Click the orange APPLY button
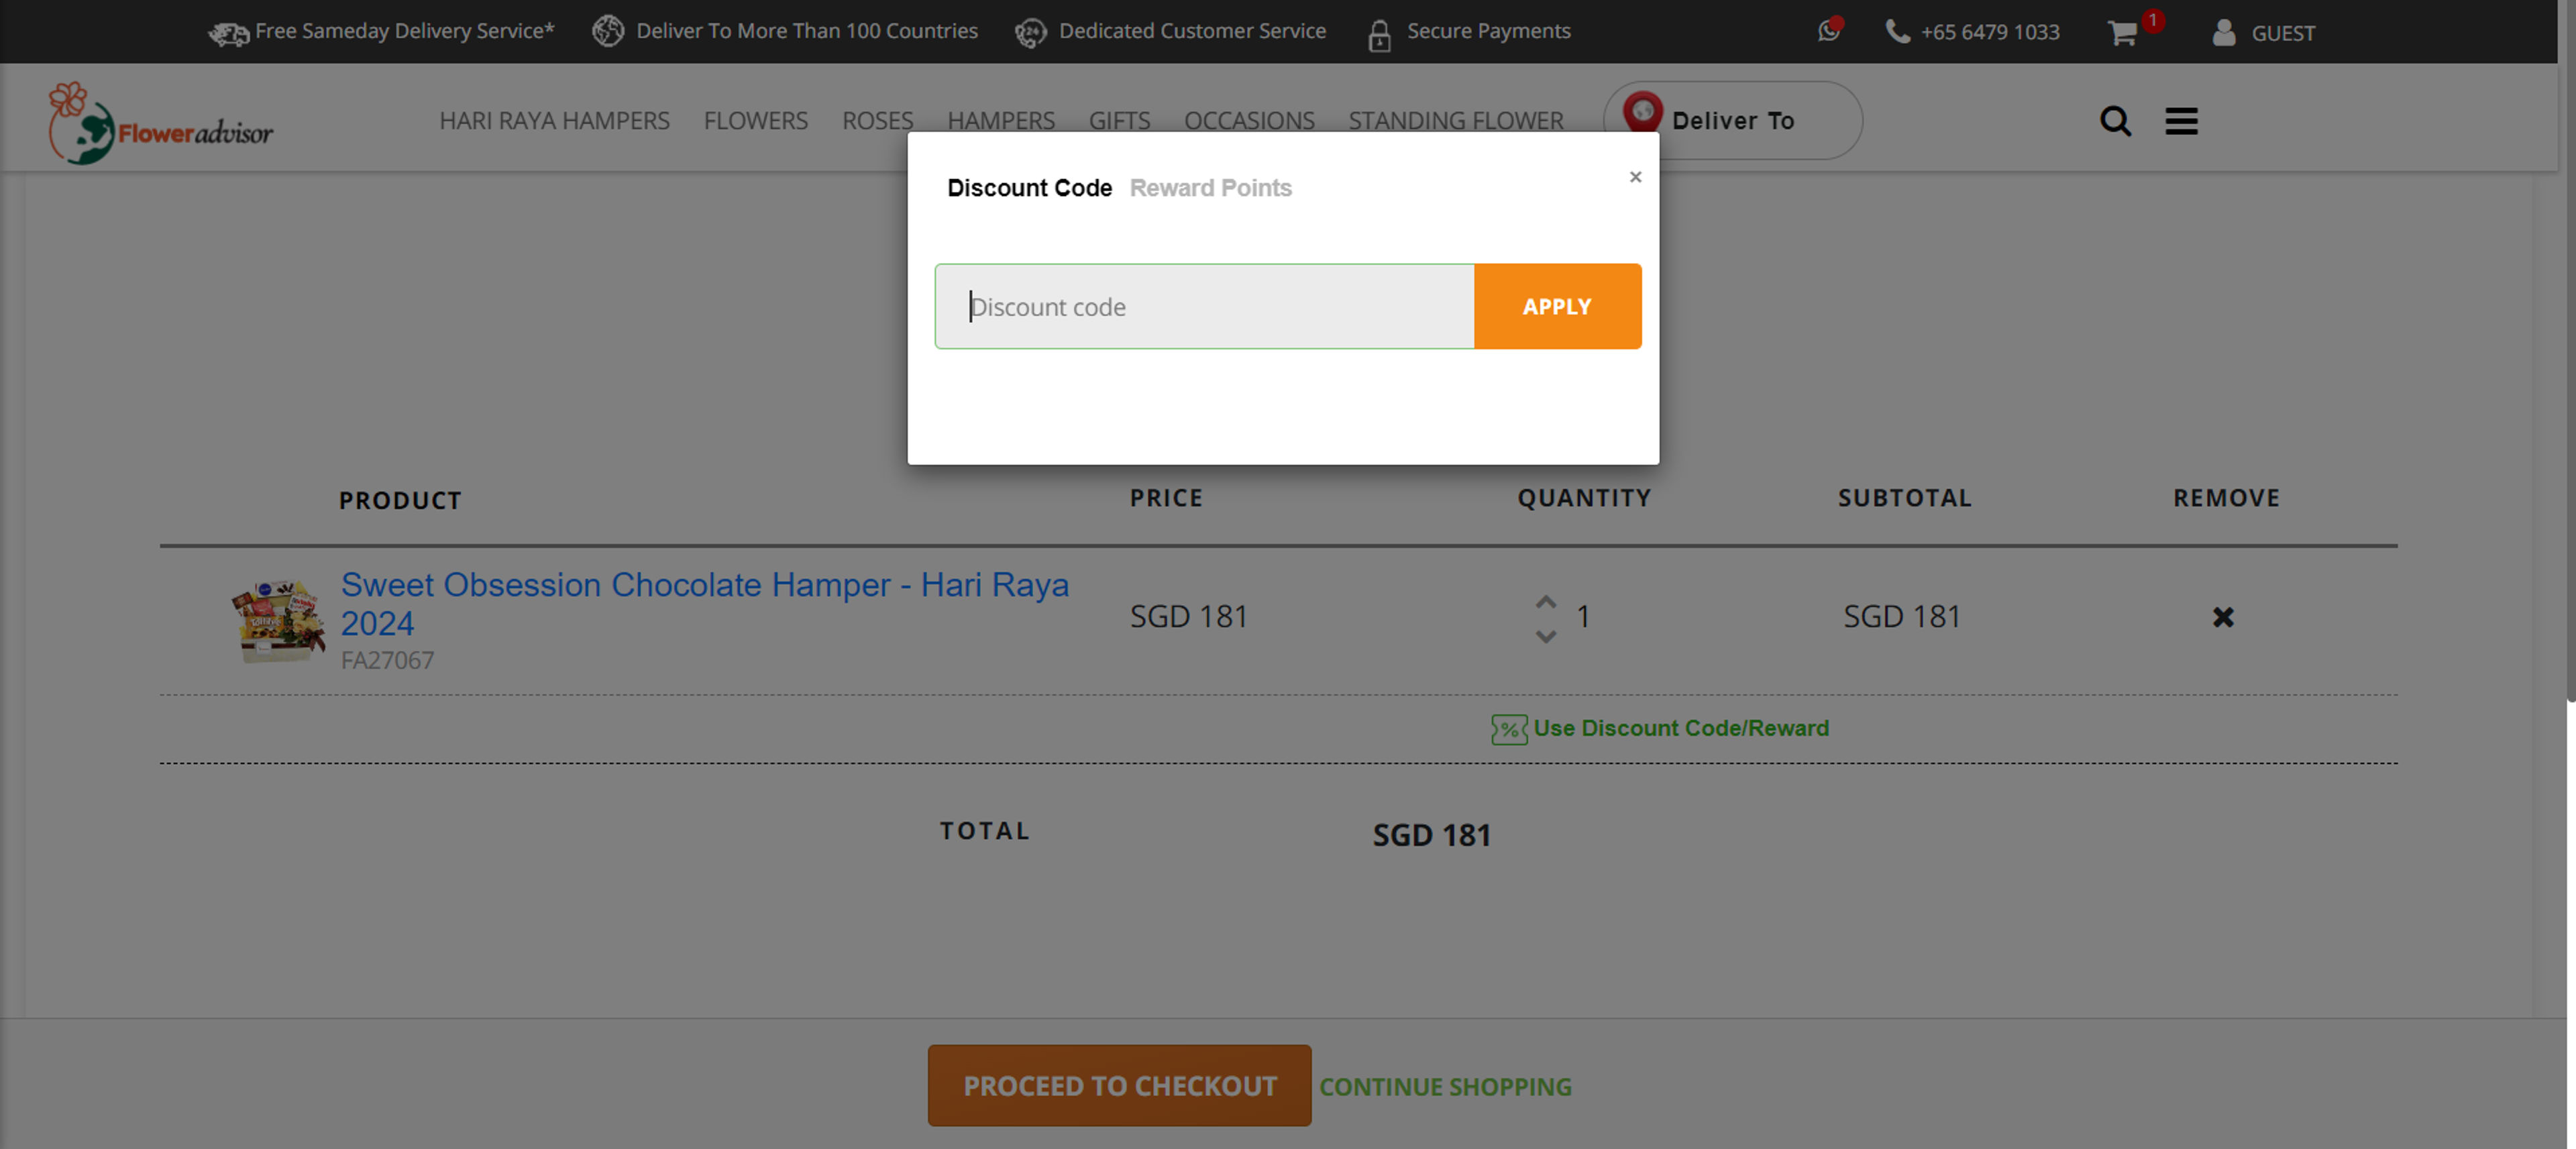 pyautogui.click(x=1557, y=306)
